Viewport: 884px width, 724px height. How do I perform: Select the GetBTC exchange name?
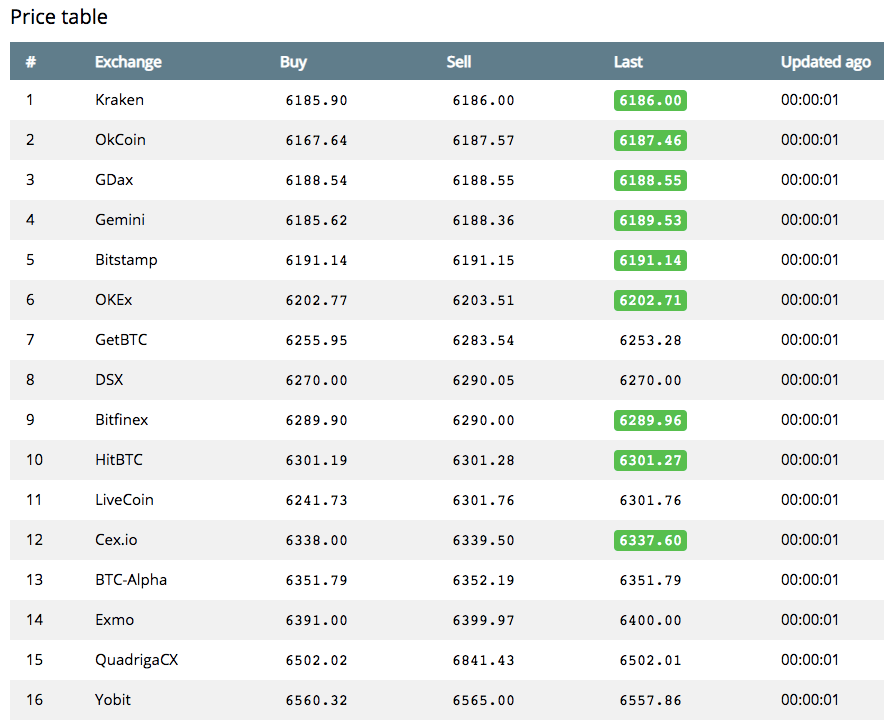click(x=121, y=340)
